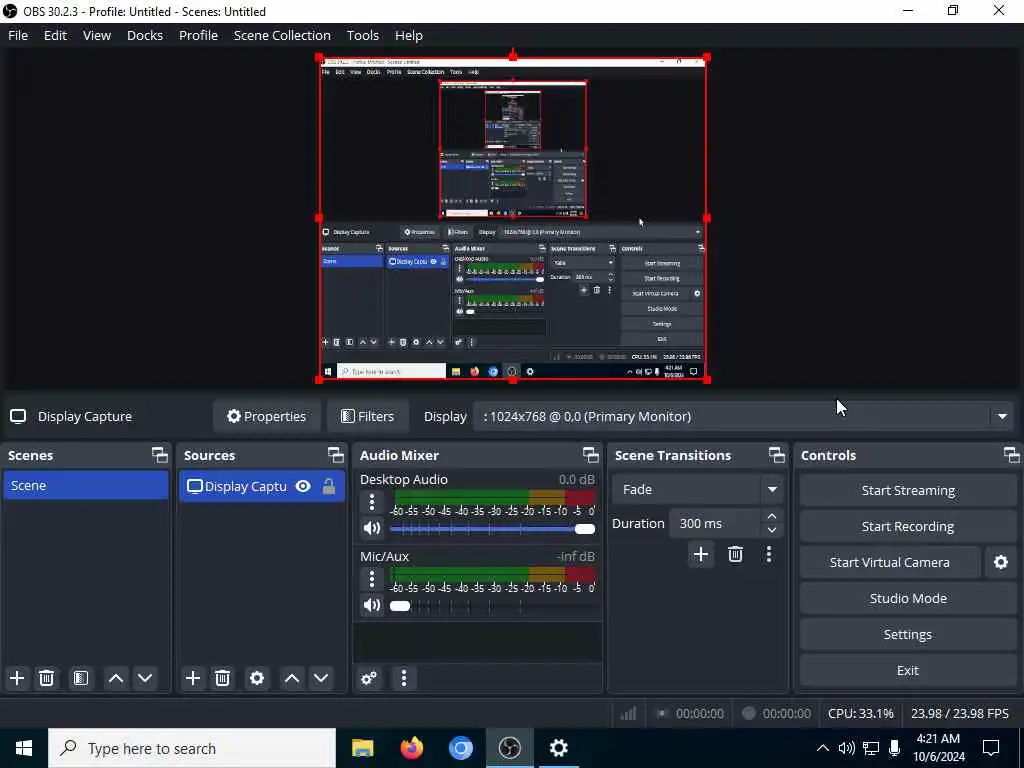Image resolution: width=1024 pixels, height=768 pixels.
Task: Open the Help menu
Action: tap(409, 35)
